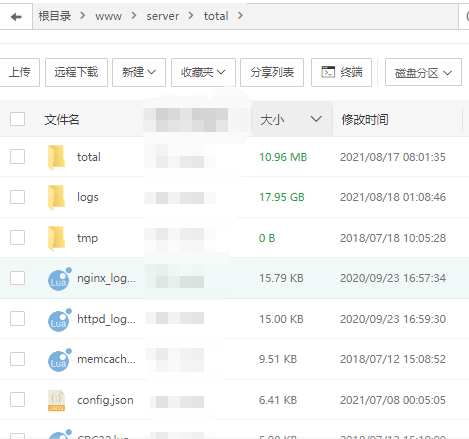Click the JSON icon for config.json
Screen dimensions: 469x439
(x=56, y=400)
